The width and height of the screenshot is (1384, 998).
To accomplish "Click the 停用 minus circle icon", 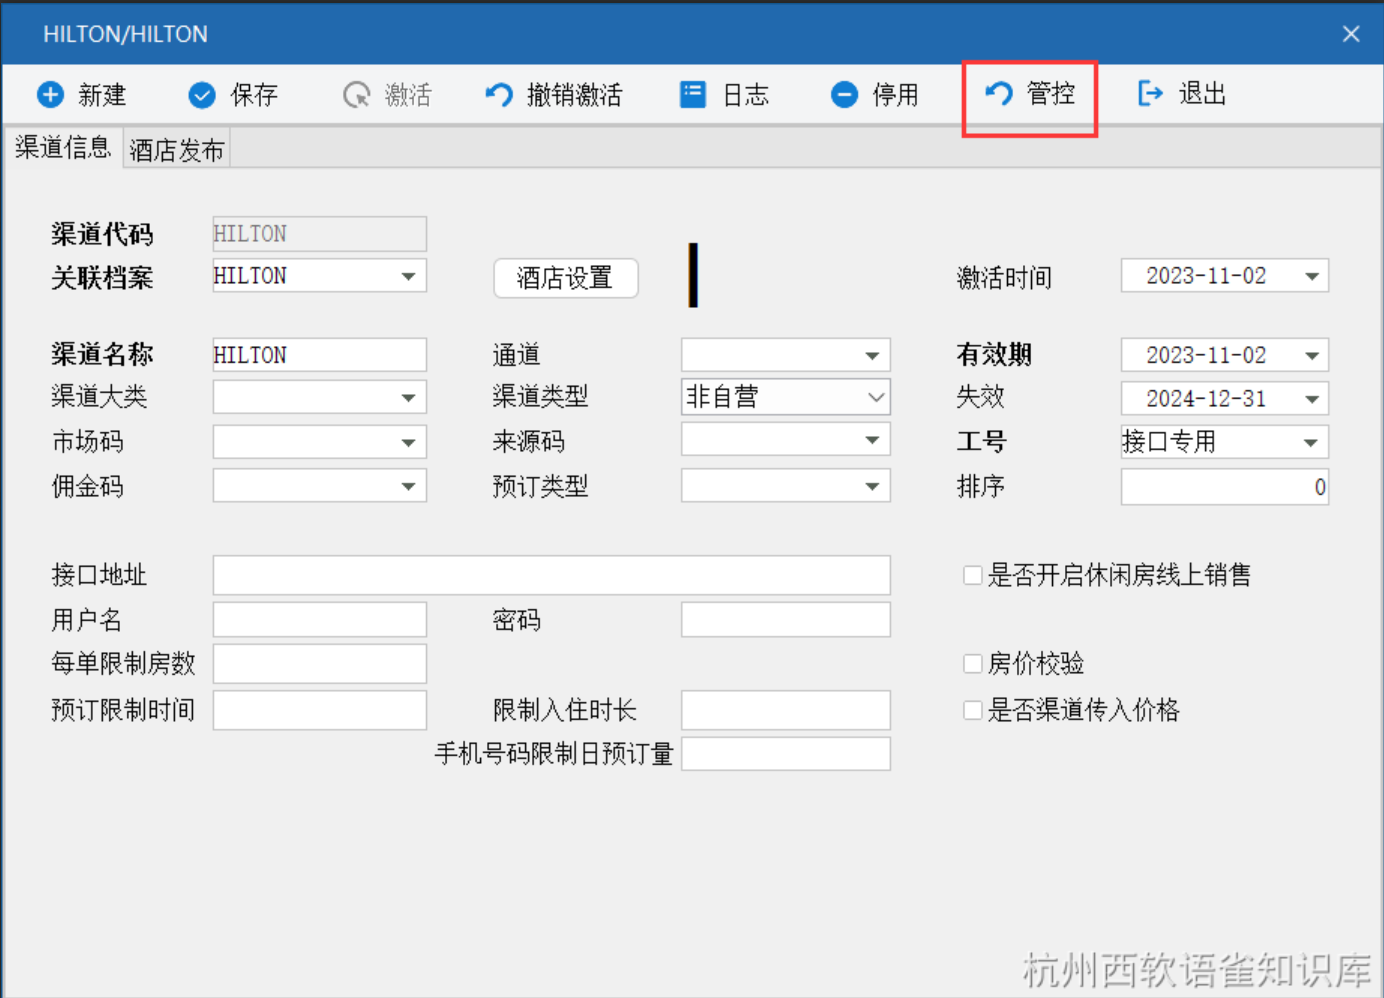I will tap(844, 95).
